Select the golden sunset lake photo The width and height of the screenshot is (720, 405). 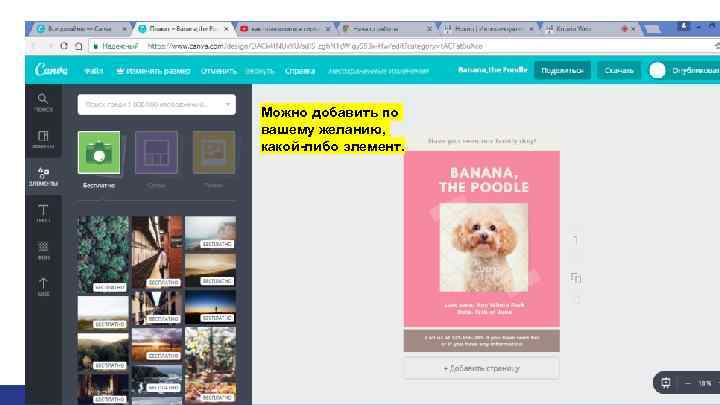point(157,344)
